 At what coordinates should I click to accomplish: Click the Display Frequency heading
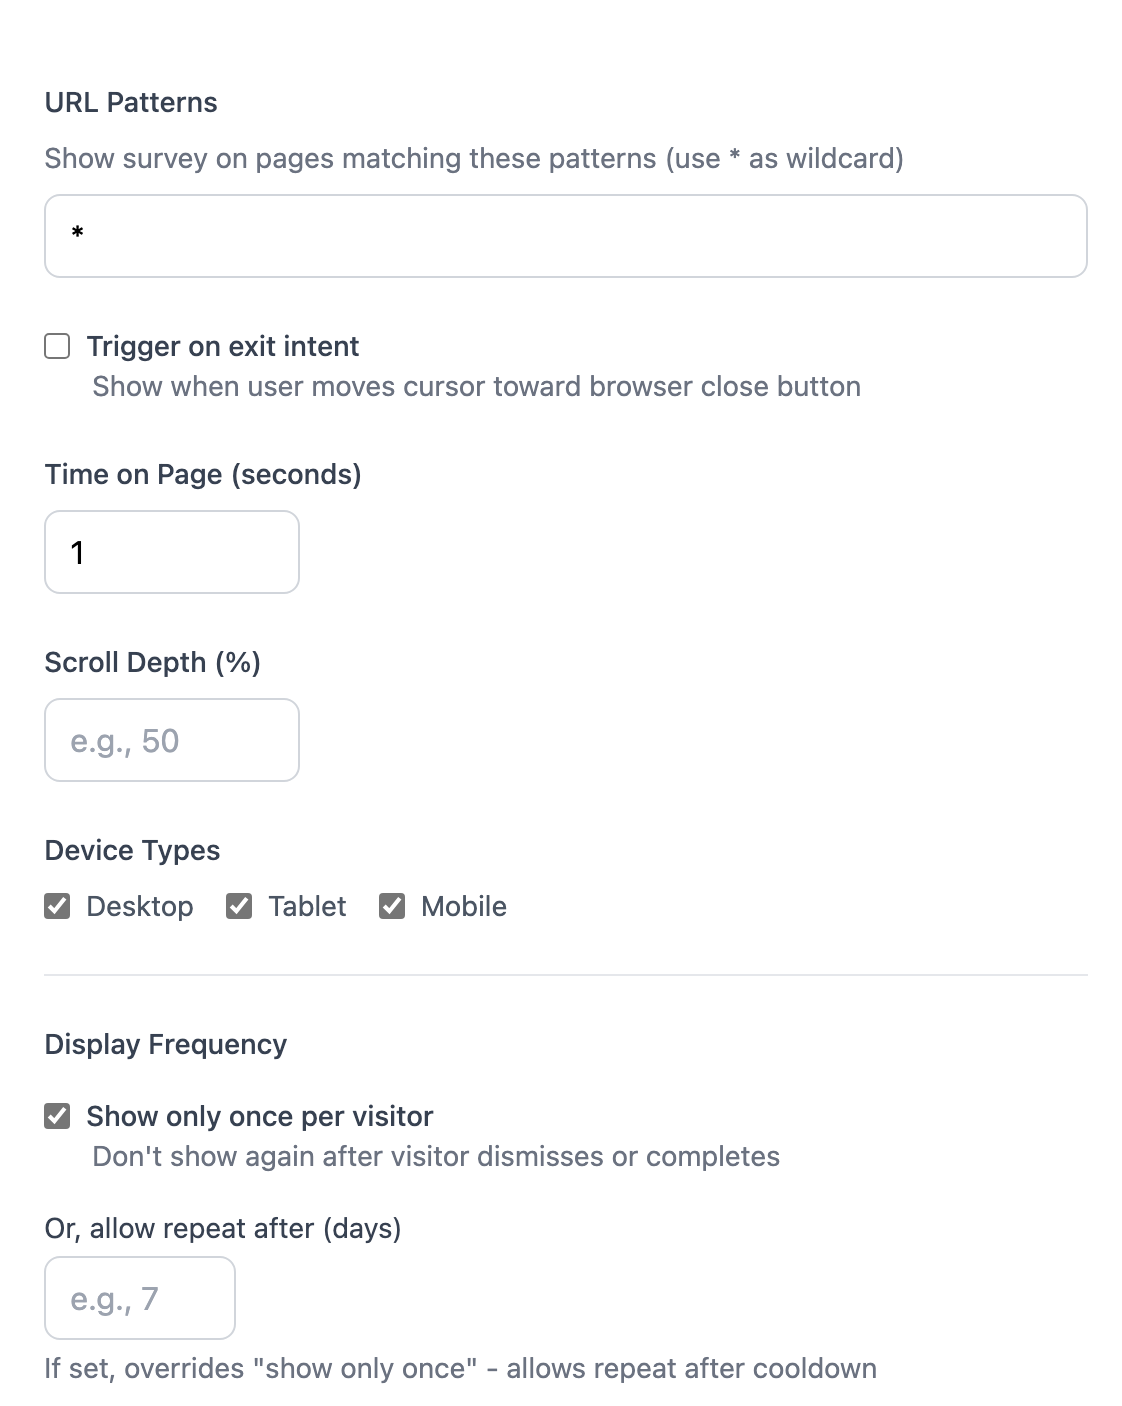click(165, 1043)
